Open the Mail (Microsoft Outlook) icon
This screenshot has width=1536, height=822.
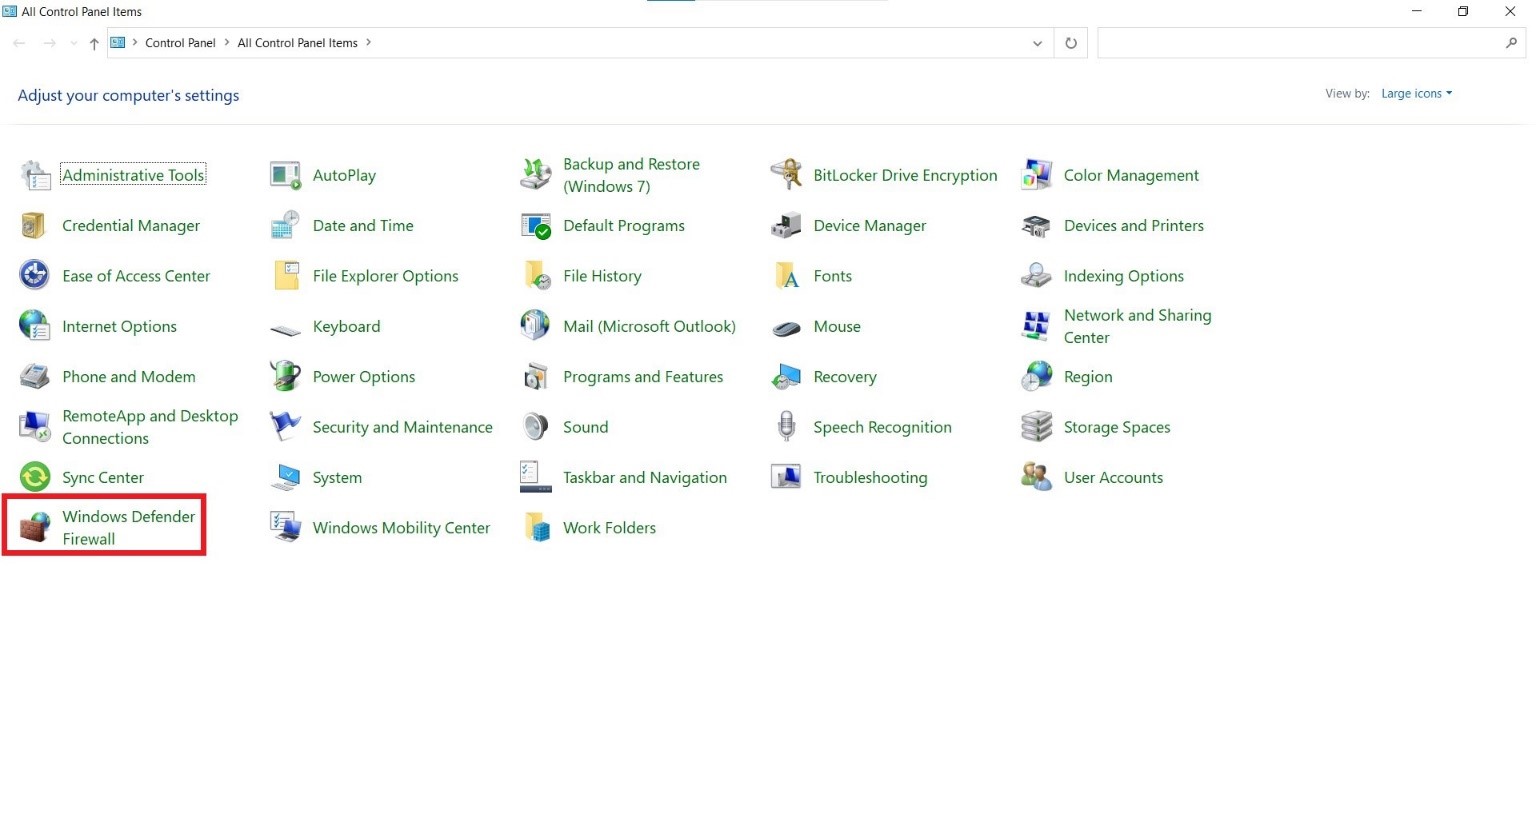(536, 326)
